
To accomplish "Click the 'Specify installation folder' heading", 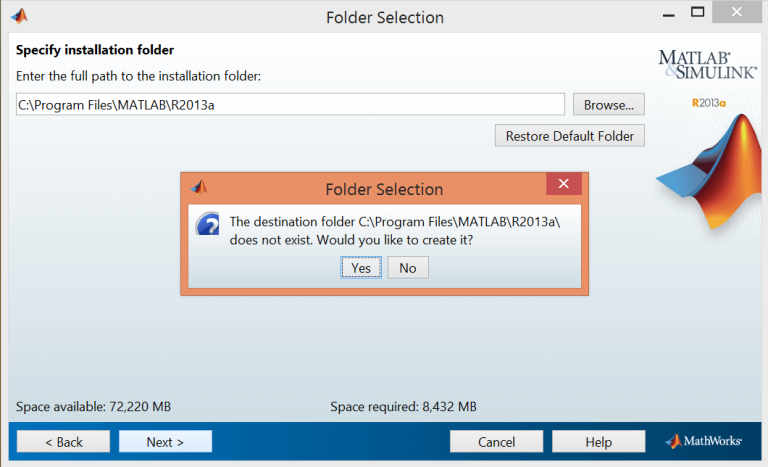I will pos(95,50).
